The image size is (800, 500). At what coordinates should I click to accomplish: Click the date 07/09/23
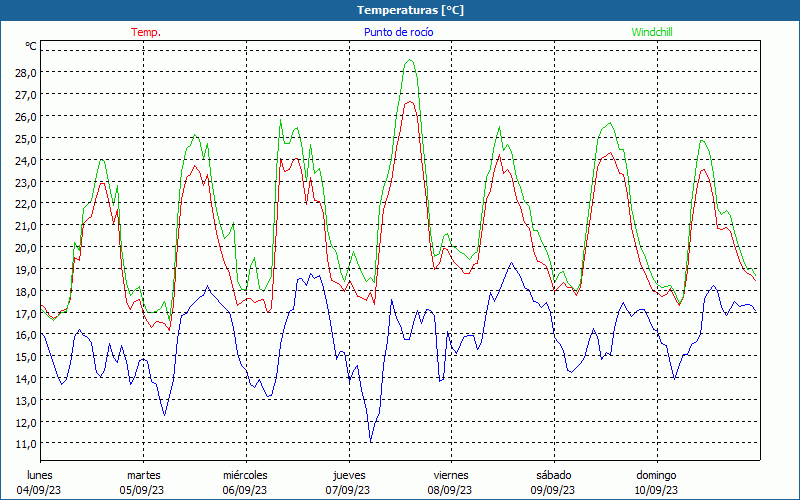pyautogui.click(x=348, y=490)
